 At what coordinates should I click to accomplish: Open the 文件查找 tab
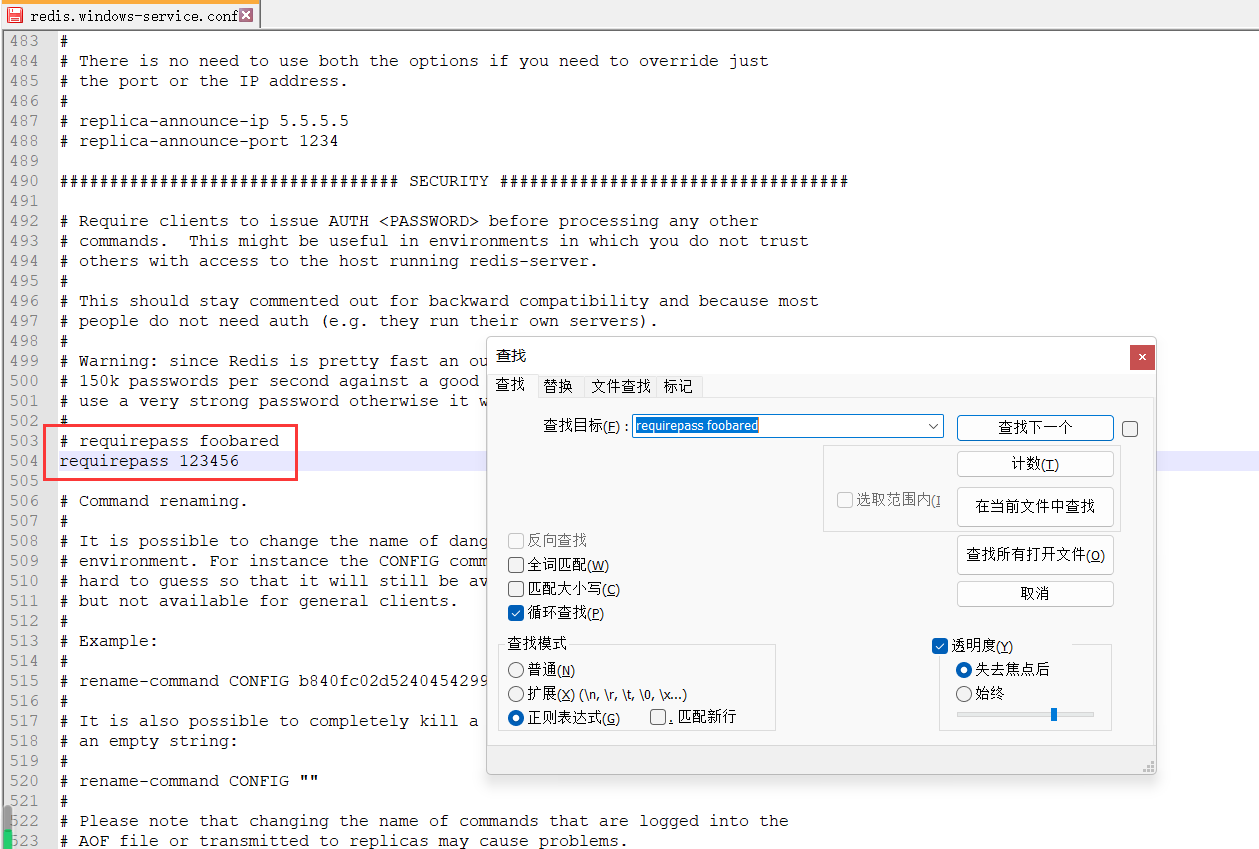(620, 386)
